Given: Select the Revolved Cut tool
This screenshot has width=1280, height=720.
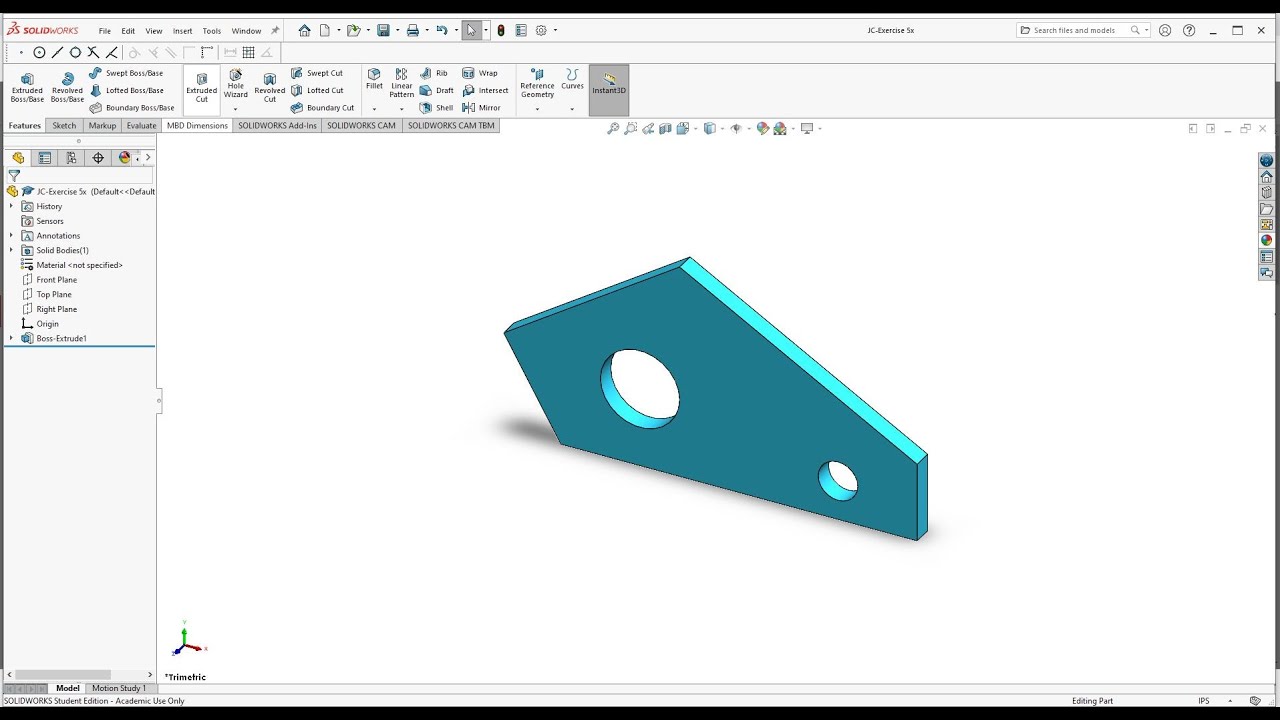Looking at the screenshot, I should 269,88.
